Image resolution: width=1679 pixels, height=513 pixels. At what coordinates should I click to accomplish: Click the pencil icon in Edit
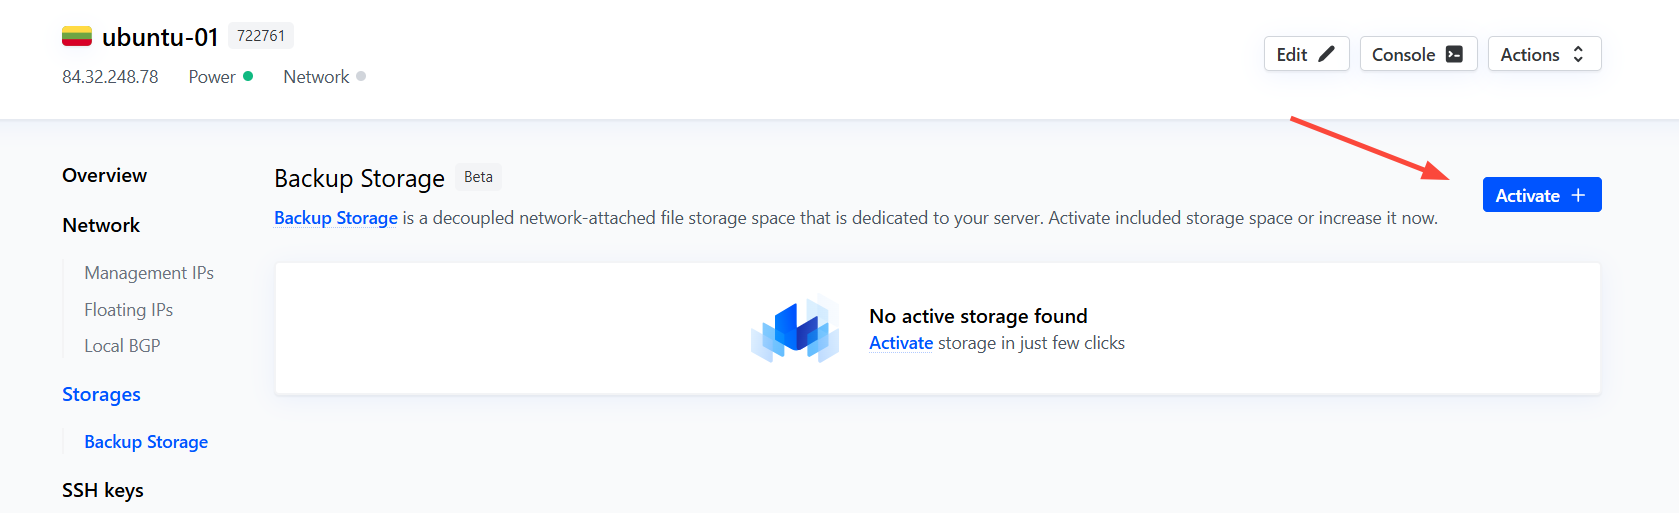1327,54
